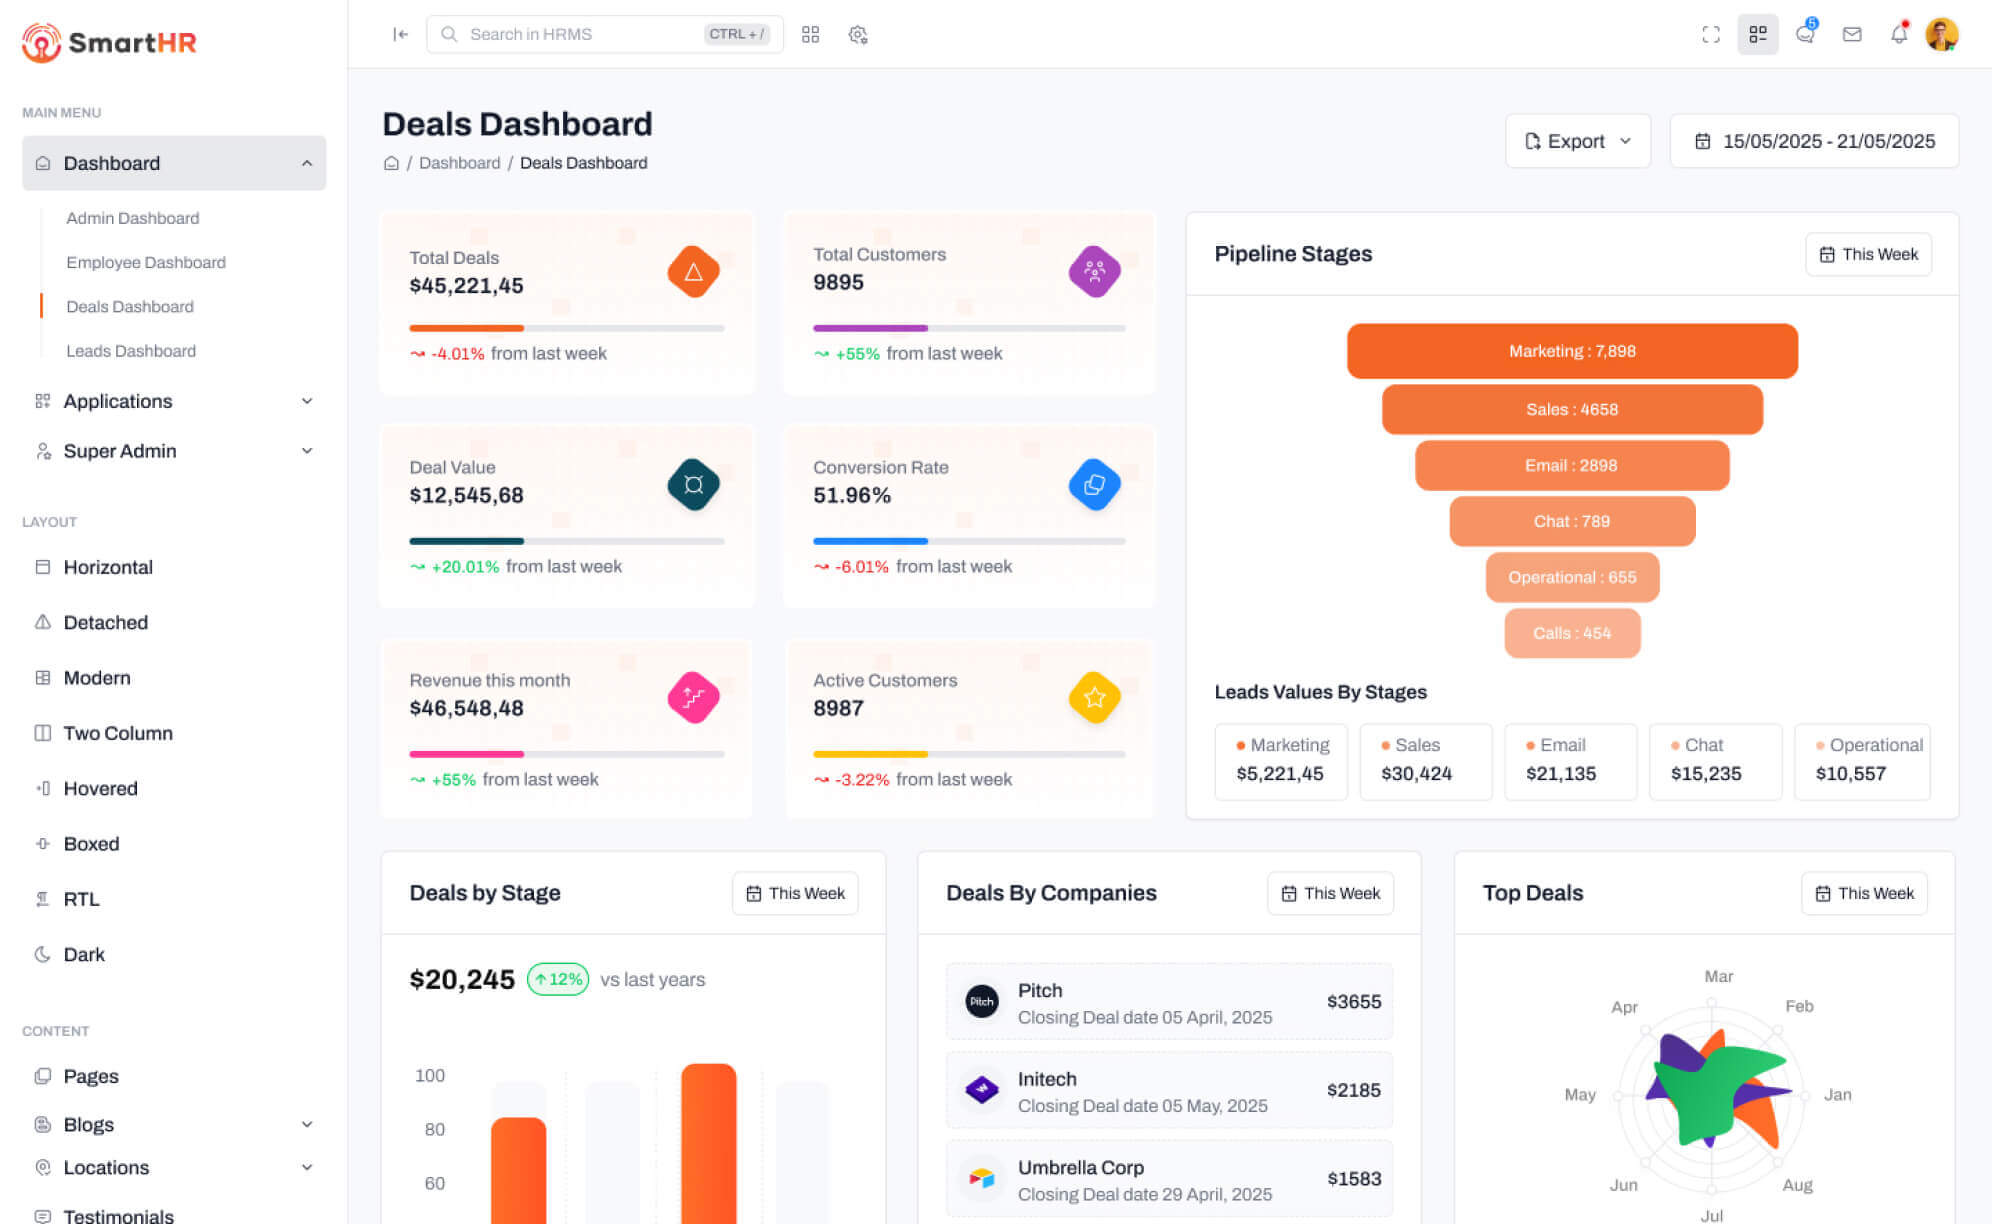Open Employee Dashboard from the sidebar
1992x1224 pixels.
[x=146, y=262]
